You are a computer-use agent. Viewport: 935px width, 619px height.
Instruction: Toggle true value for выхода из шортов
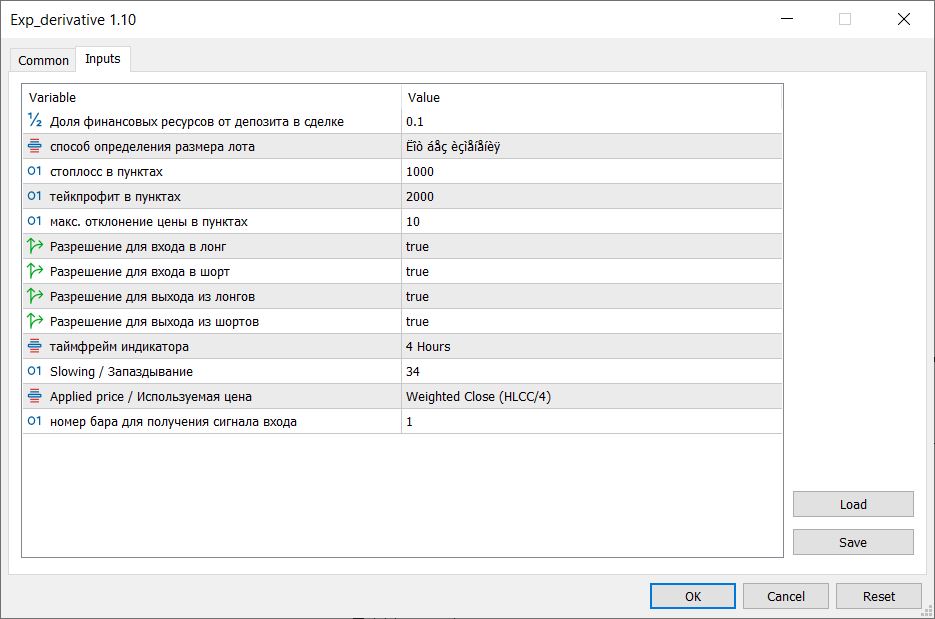tap(590, 321)
